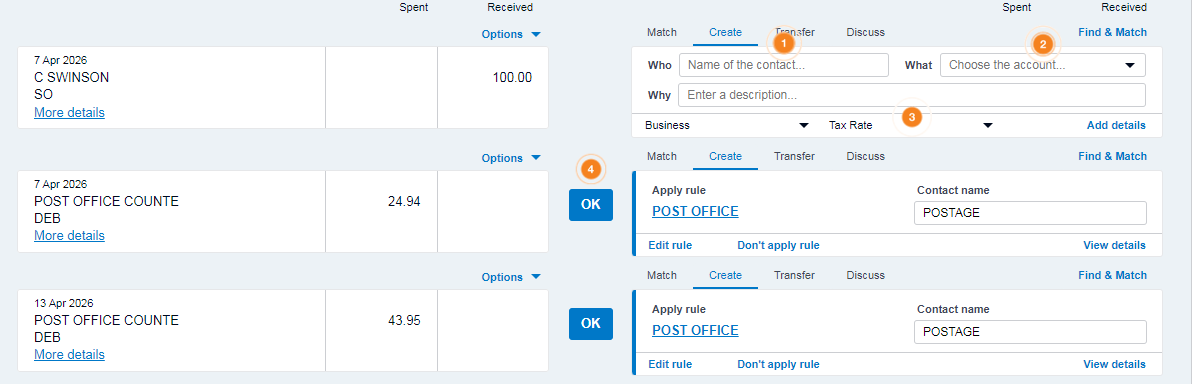Select the 100.00 received amount
Viewport: 1195px width, 384px height.
click(513, 78)
